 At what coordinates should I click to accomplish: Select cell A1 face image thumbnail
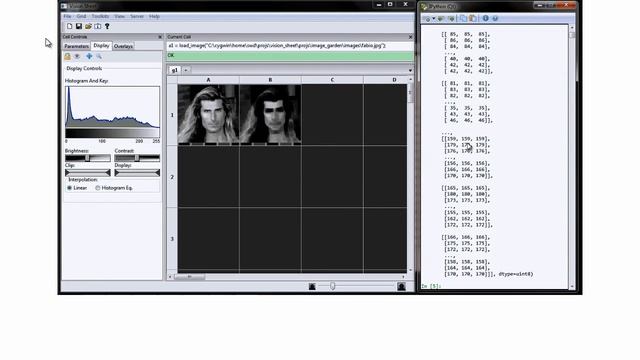pyautogui.click(x=209, y=114)
